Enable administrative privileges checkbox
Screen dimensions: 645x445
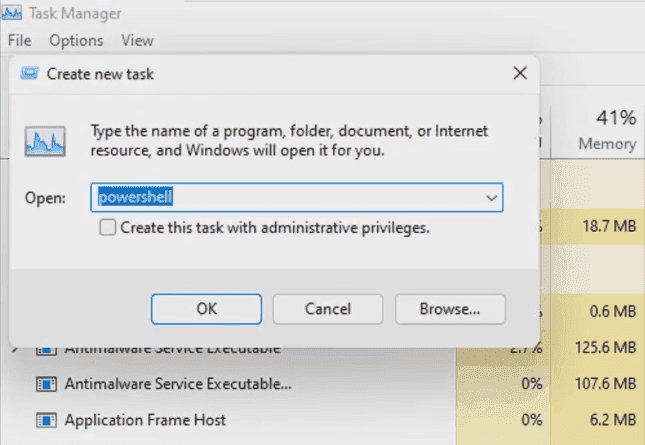[107, 227]
